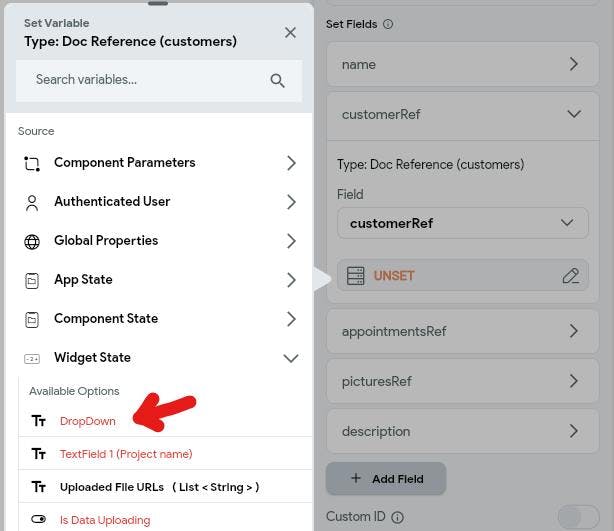
Task: Click the App State icon
Action: click(32, 280)
